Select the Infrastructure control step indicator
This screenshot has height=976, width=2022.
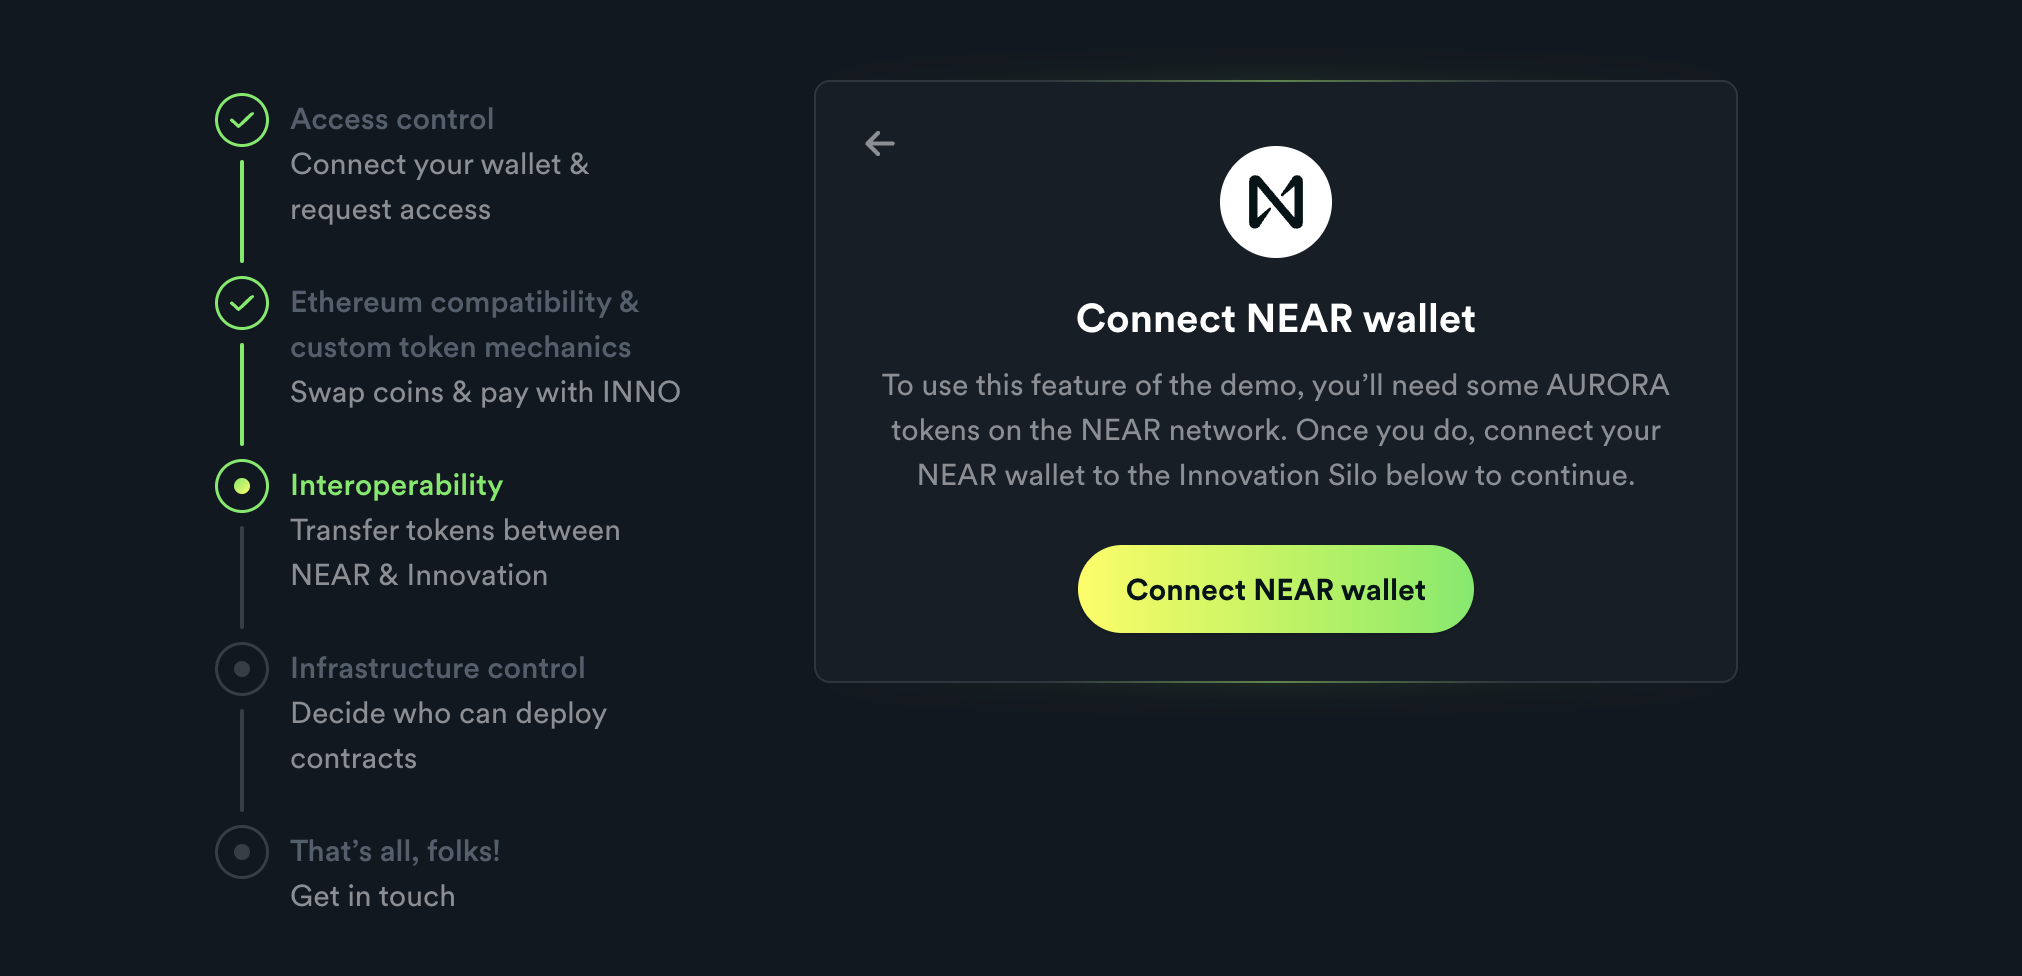242,669
